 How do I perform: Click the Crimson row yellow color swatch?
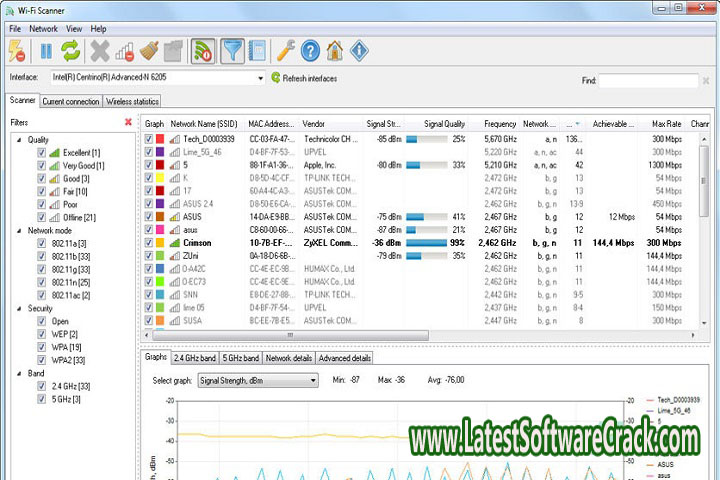(x=160, y=243)
